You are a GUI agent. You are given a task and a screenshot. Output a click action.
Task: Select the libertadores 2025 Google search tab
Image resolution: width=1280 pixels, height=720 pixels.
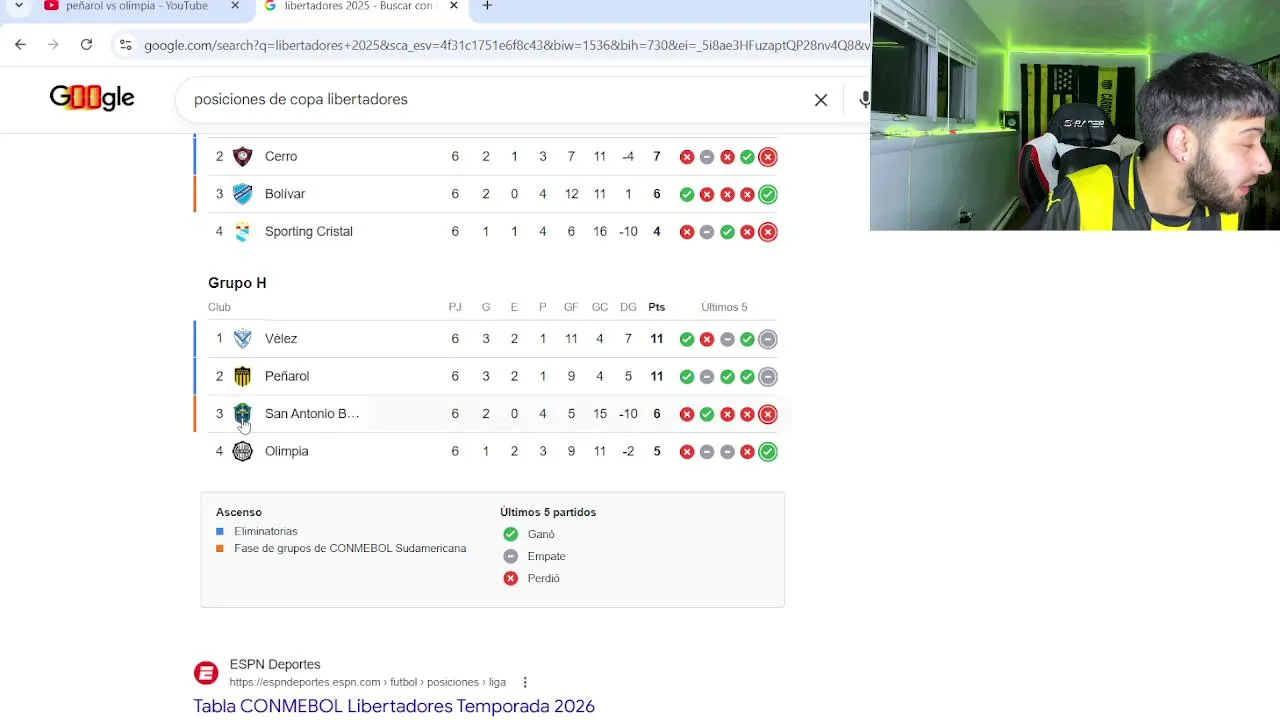coord(350,7)
